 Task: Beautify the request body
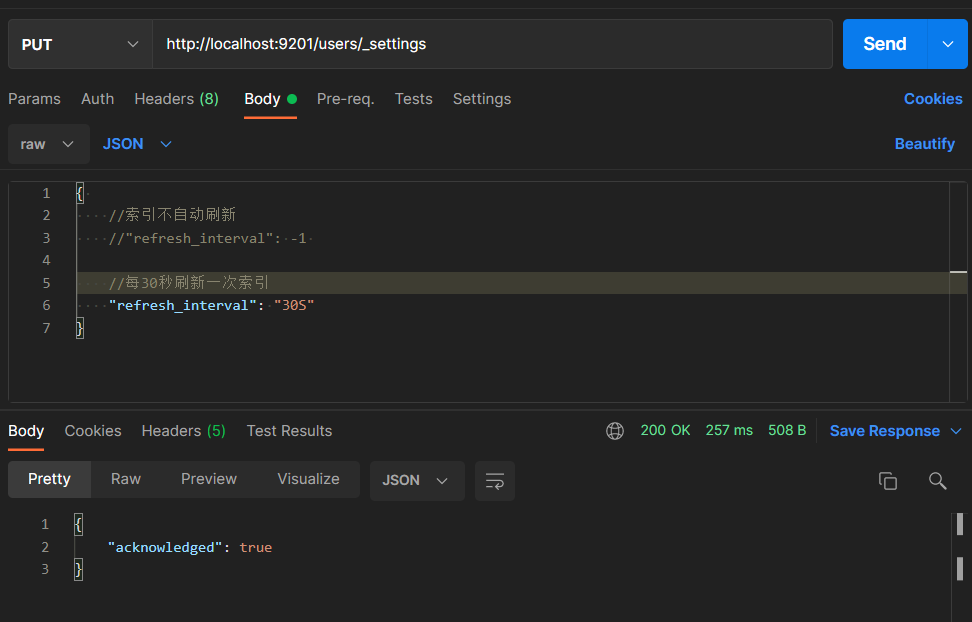click(924, 144)
